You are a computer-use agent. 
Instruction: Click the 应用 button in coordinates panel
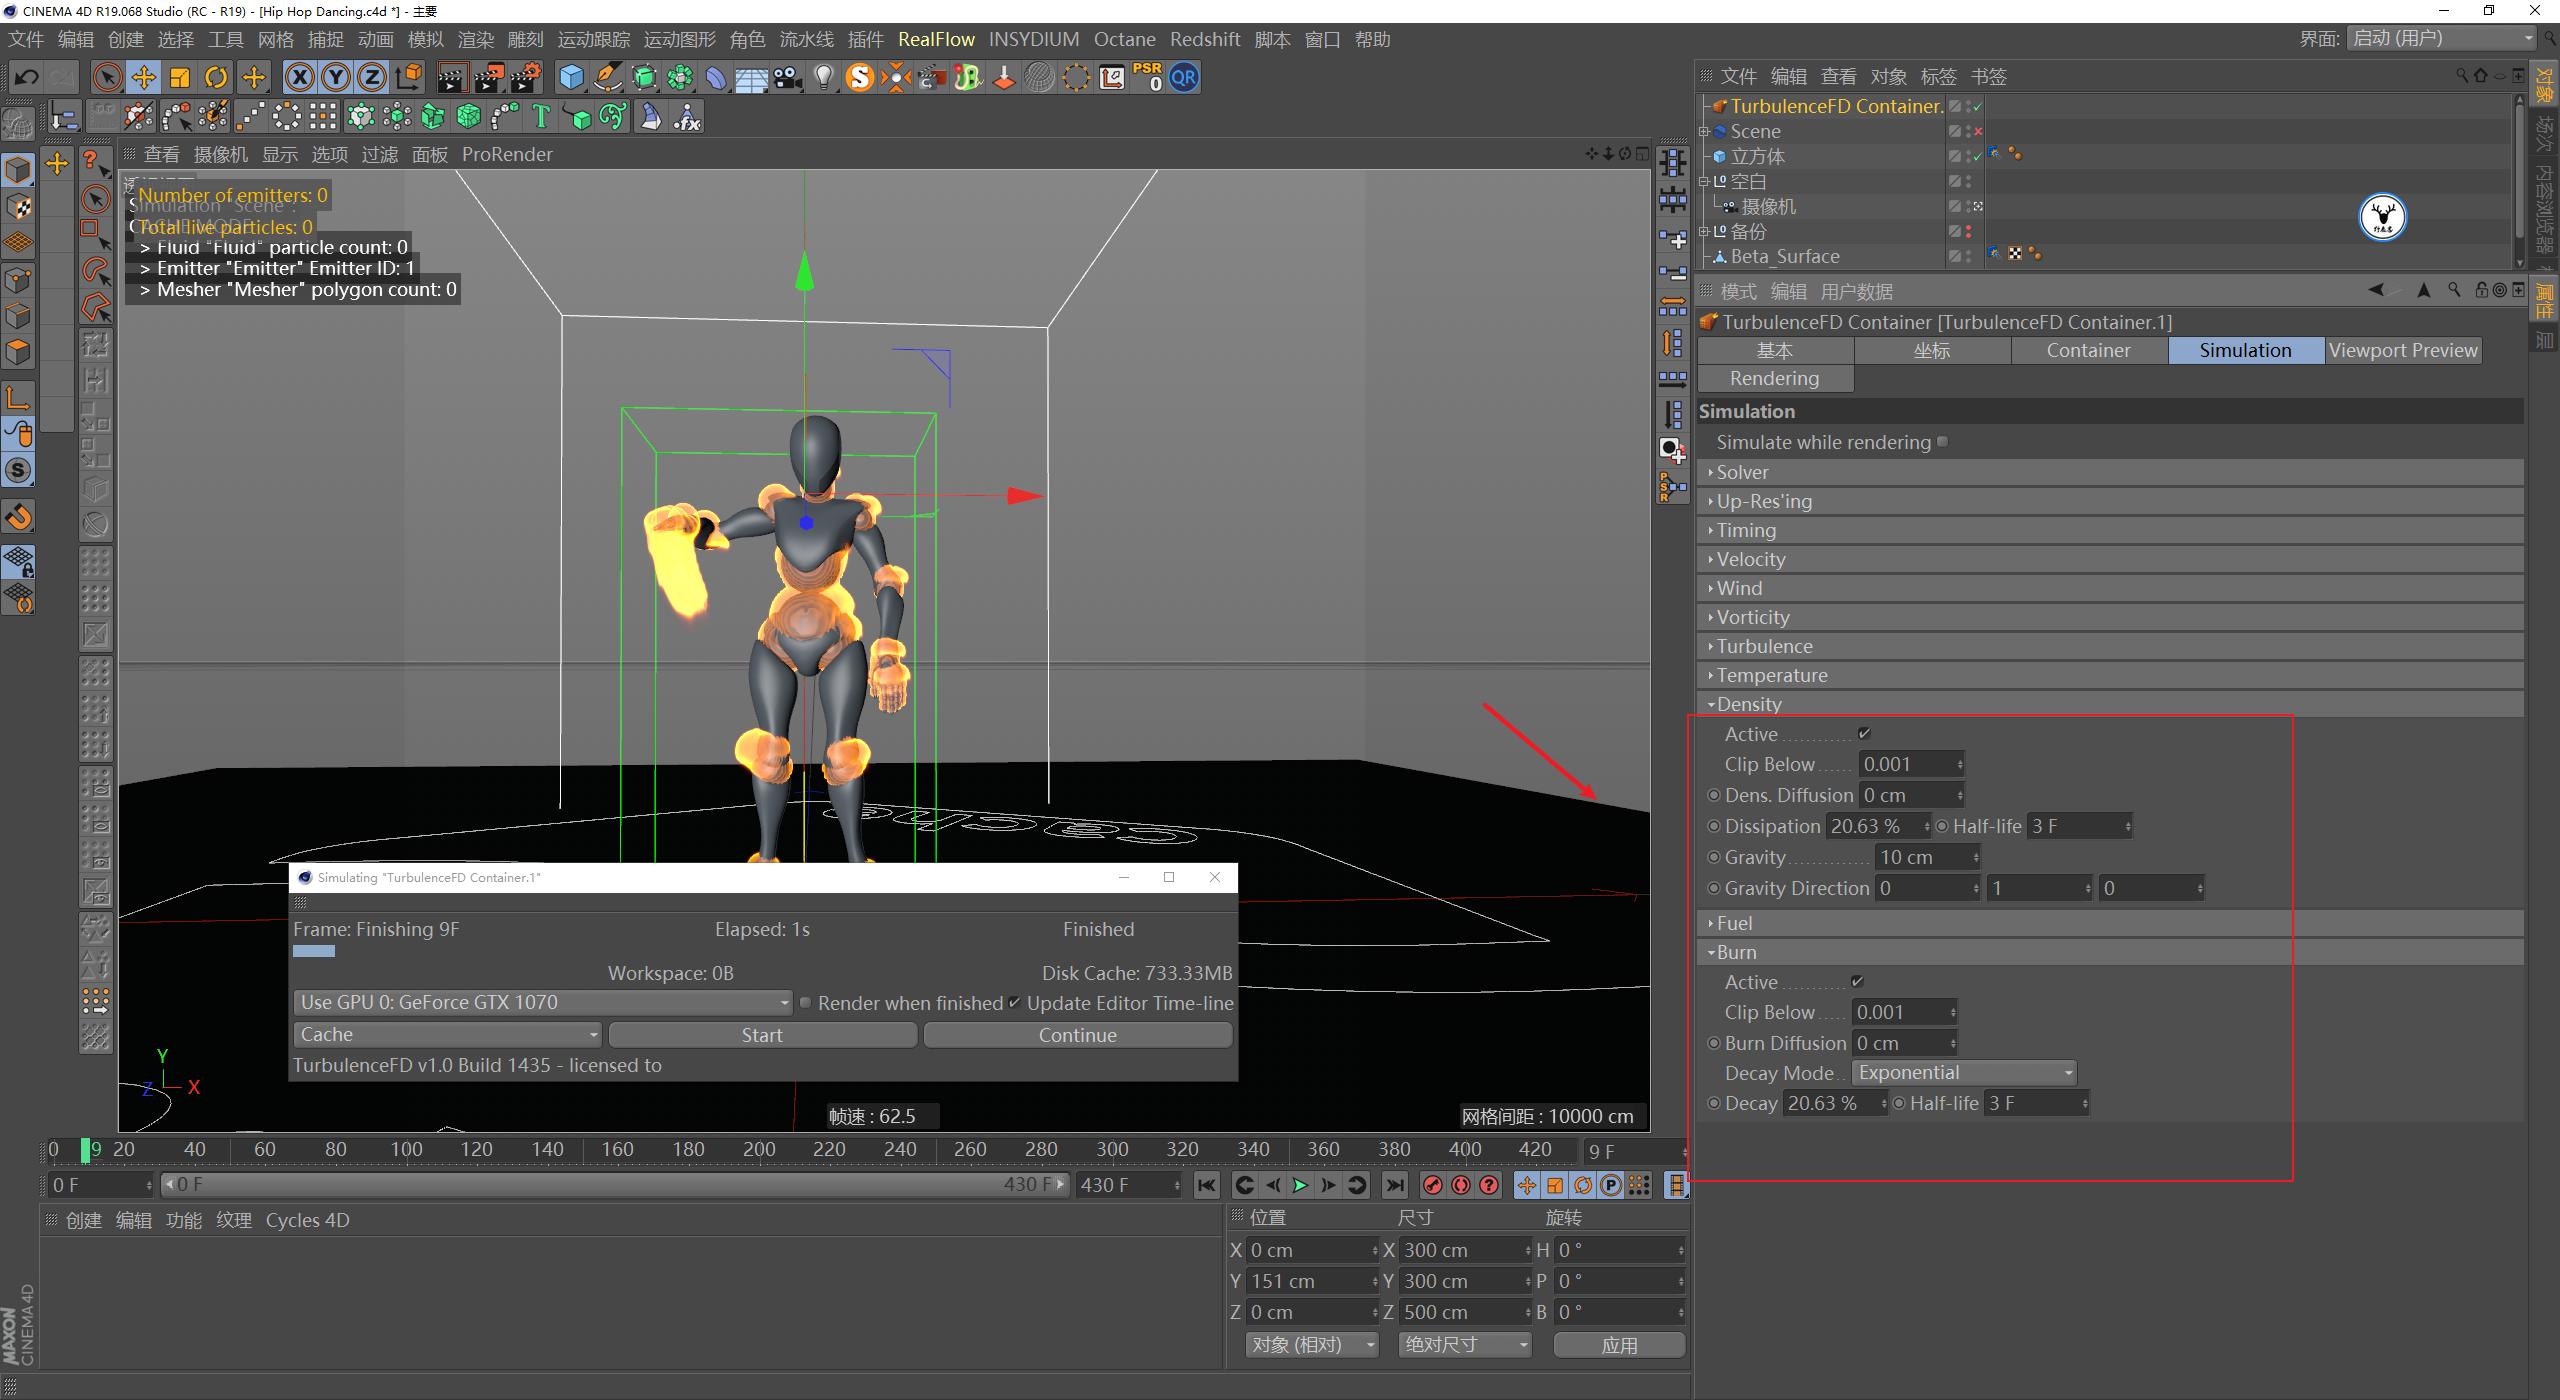pyautogui.click(x=1619, y=1344)
